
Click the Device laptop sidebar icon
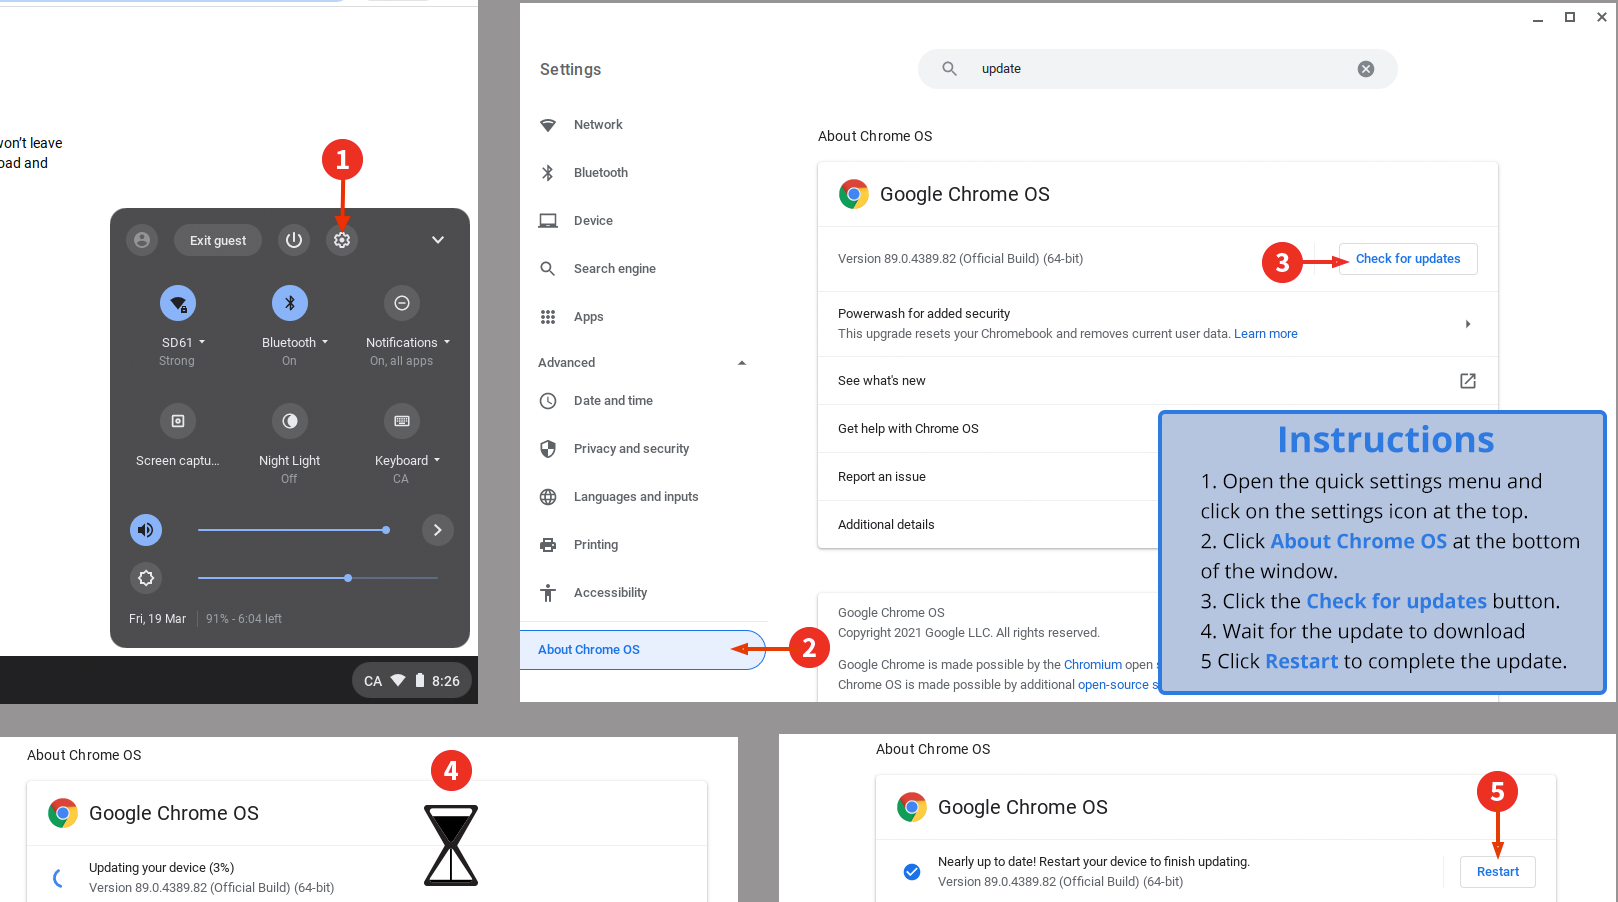(548, 221)
